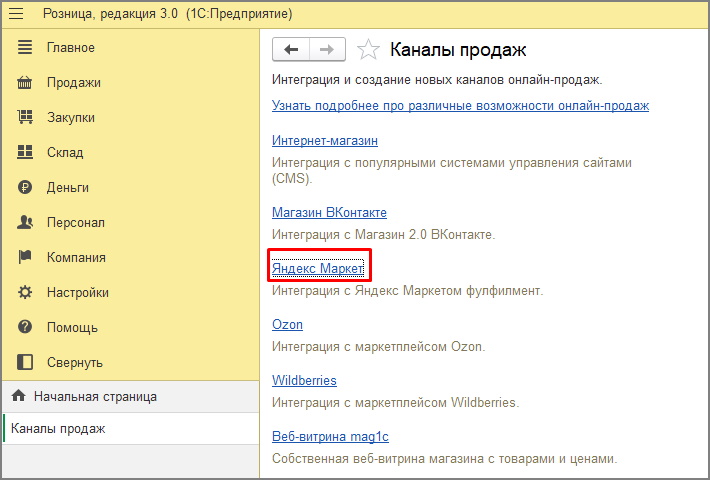
Task: Open the Продажи section
Action: click(x=74, y=82)
